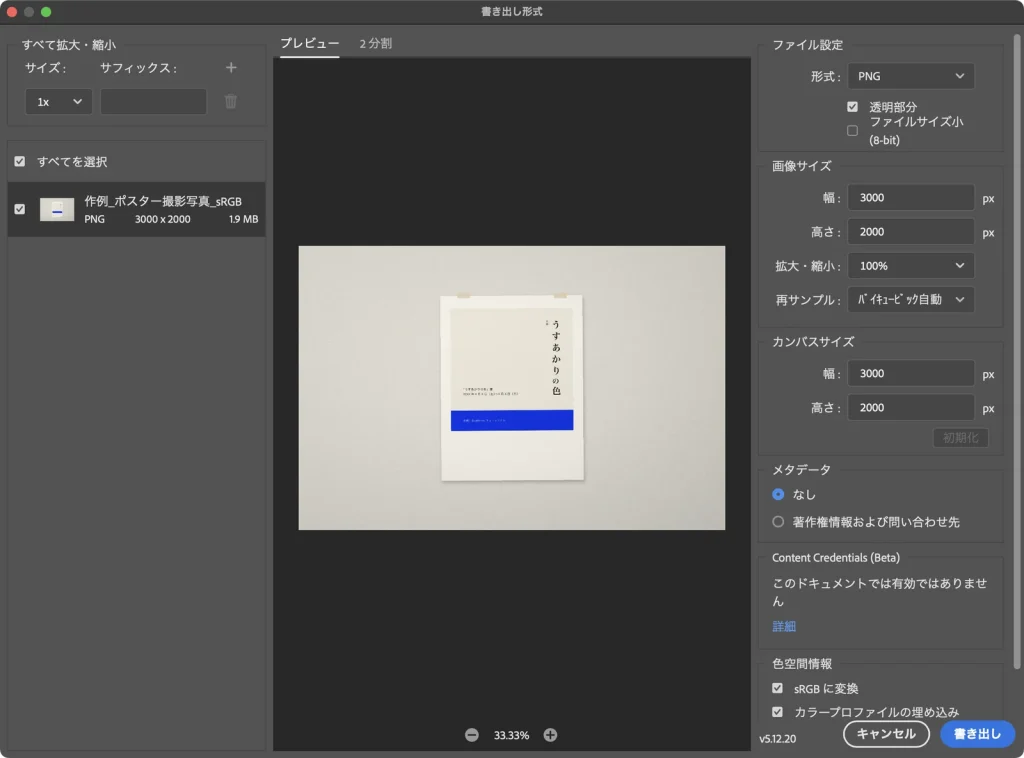The height and width of the screenshot is (758, 1024).
Task: Toggle 透明部分 transparency checkbox
Action: (852, 106)
